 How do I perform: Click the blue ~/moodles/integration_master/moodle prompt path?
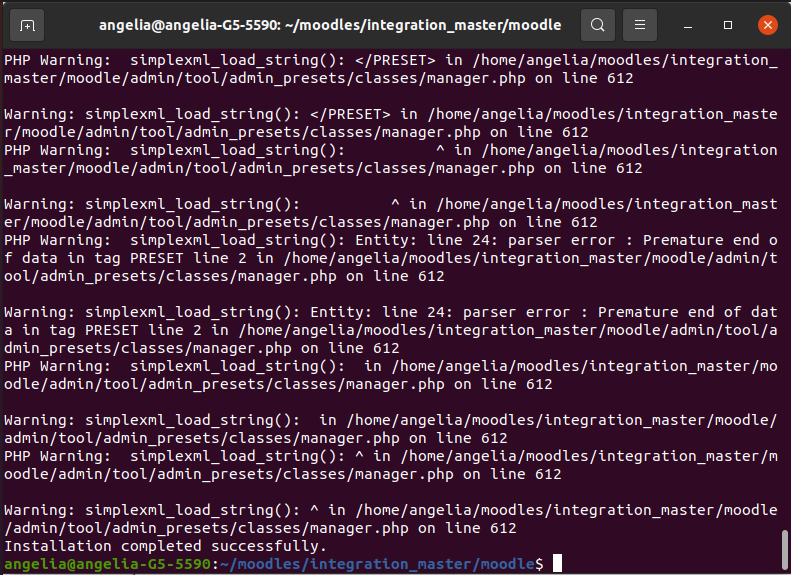[377, 563]
